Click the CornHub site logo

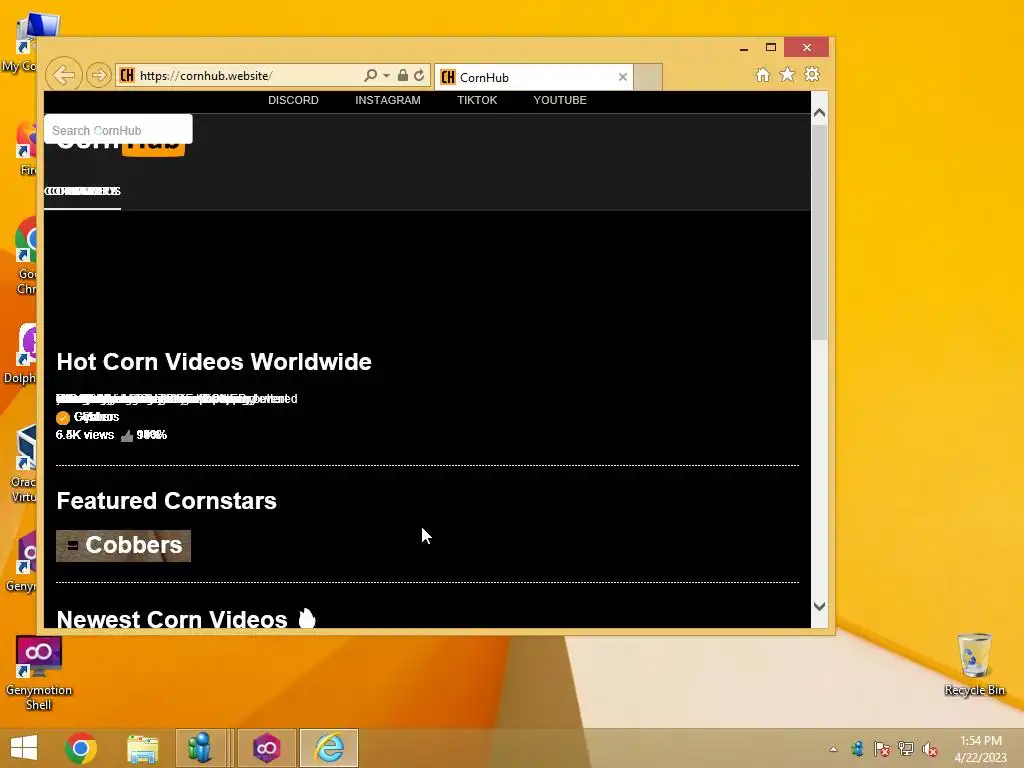(x=121, y=149)
